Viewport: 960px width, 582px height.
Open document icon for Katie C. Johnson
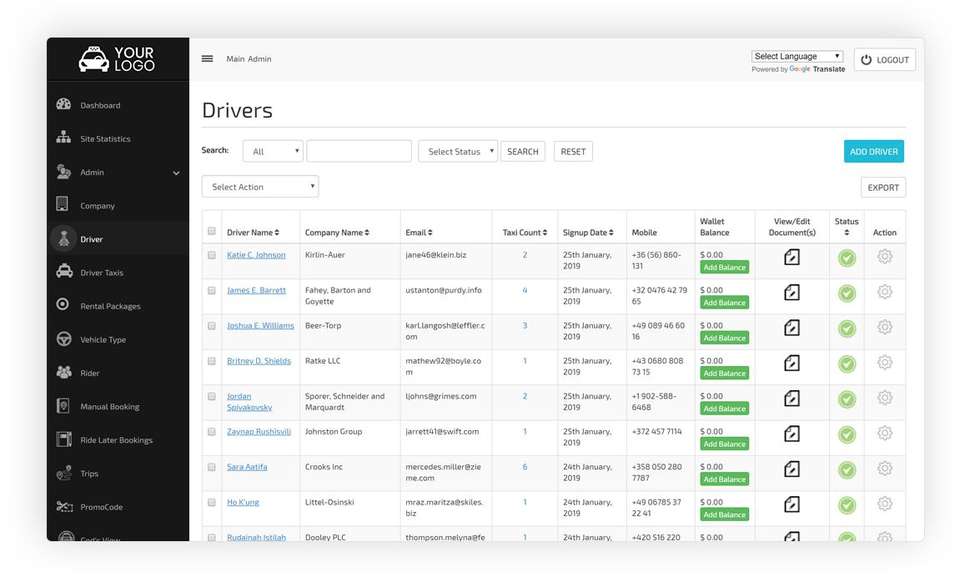tap(791, 257)
